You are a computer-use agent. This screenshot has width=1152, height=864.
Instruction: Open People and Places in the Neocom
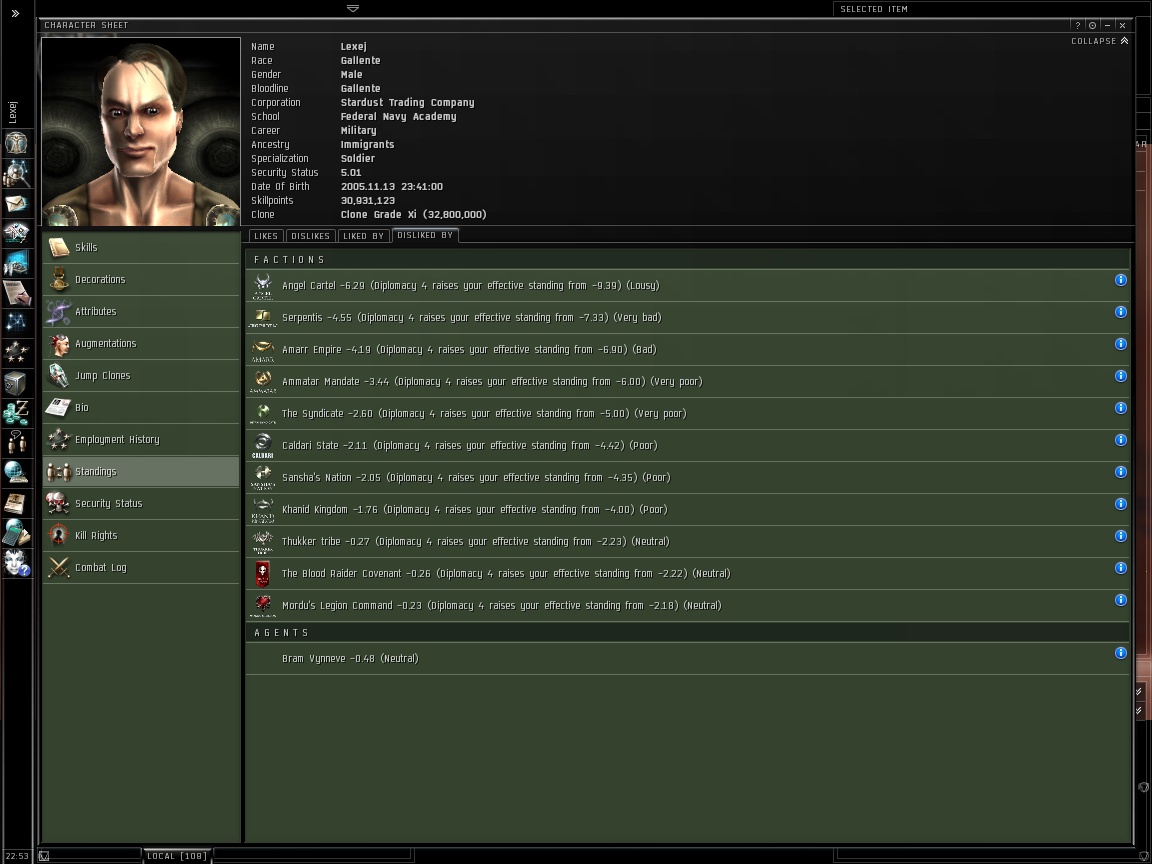16,173
